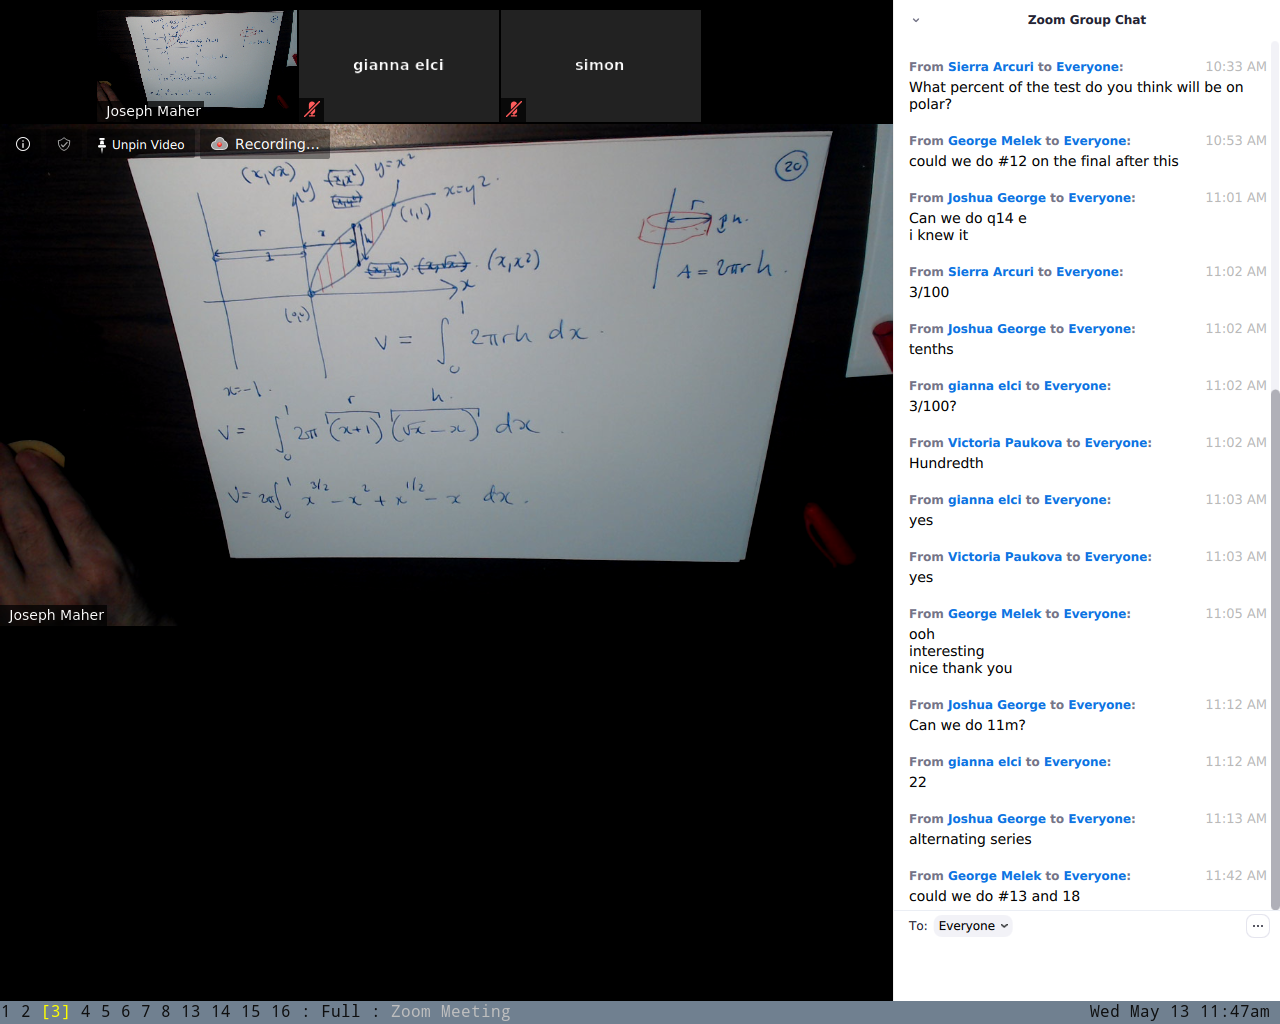Select the simon participant tile

pyautogui.click(x=600, y=65)
